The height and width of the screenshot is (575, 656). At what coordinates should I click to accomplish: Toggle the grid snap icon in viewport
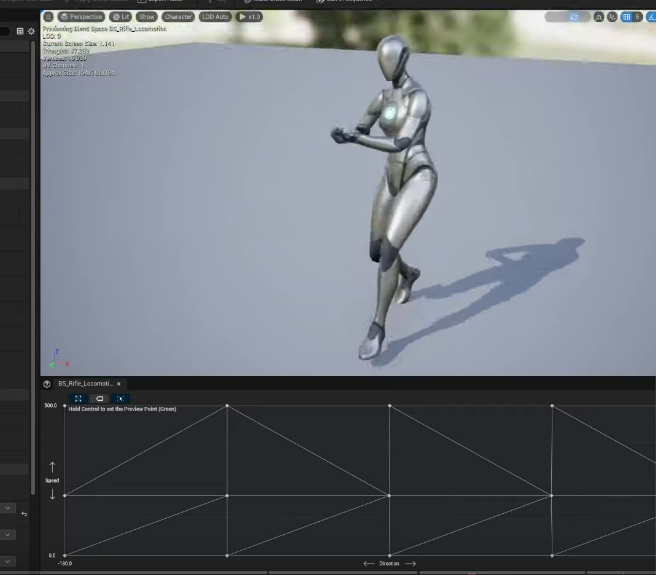(x=626, y=17)
